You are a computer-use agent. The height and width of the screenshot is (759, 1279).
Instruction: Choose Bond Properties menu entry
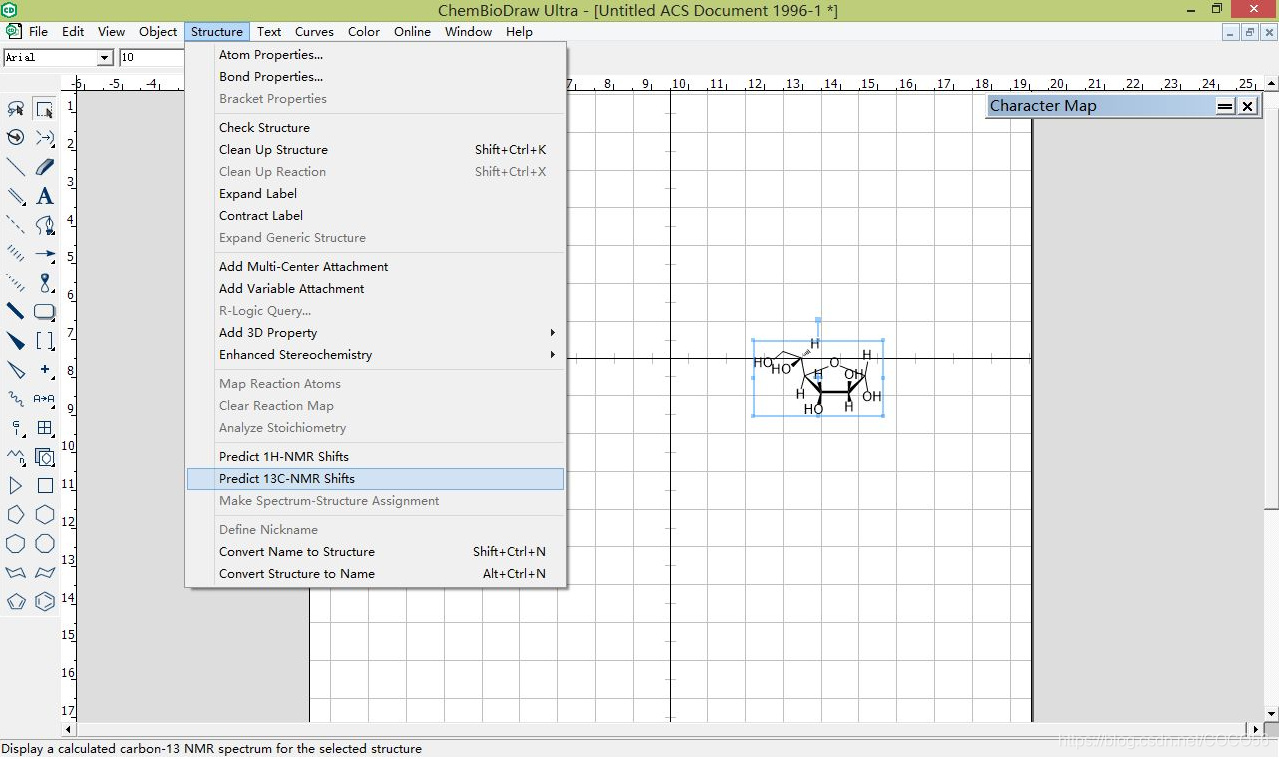[376, 77]
